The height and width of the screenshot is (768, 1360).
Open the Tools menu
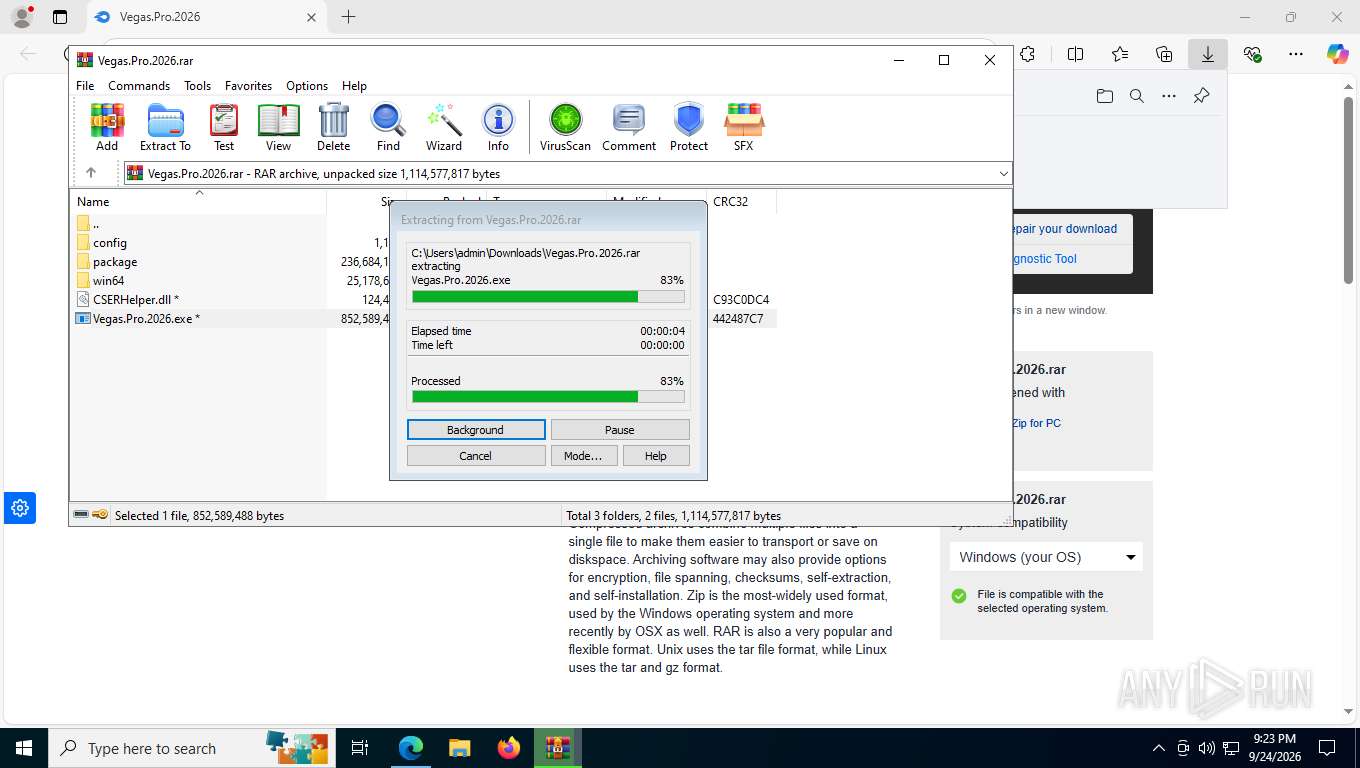[x=197, y=86]
